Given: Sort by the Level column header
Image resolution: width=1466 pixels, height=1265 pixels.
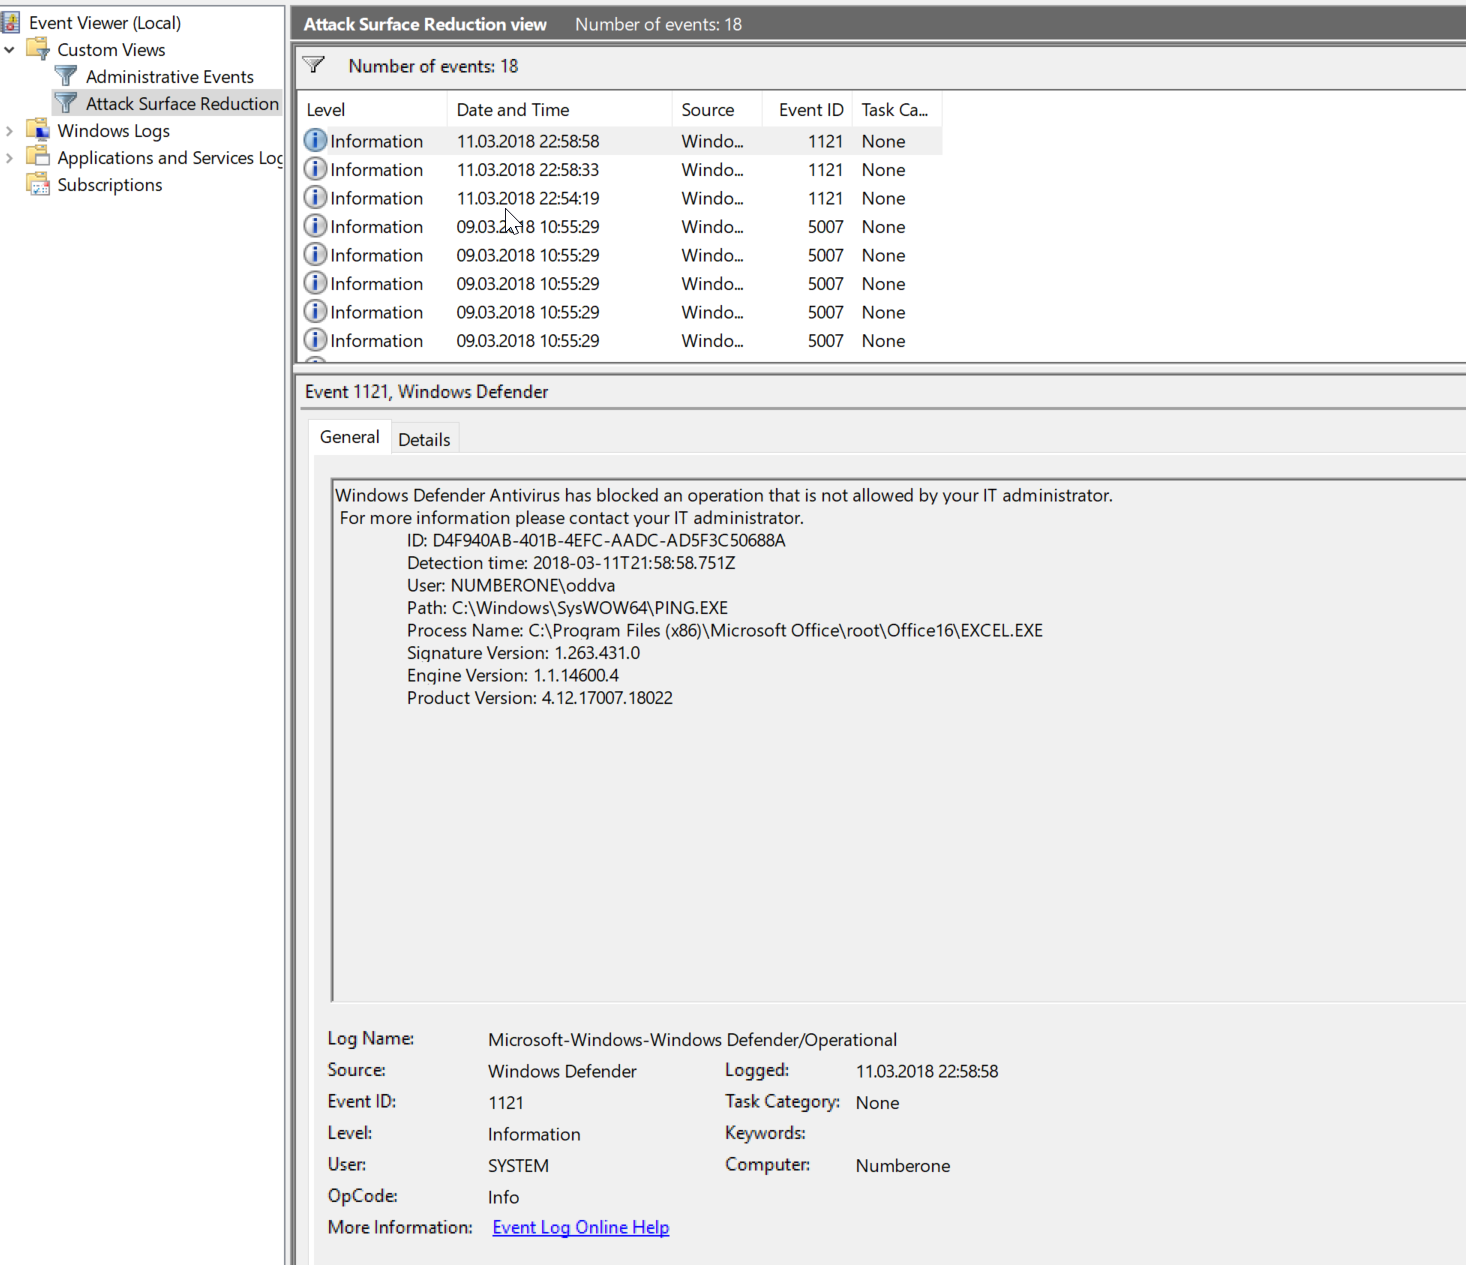Looking at the screenshot, I should click(x=326, y=110).
